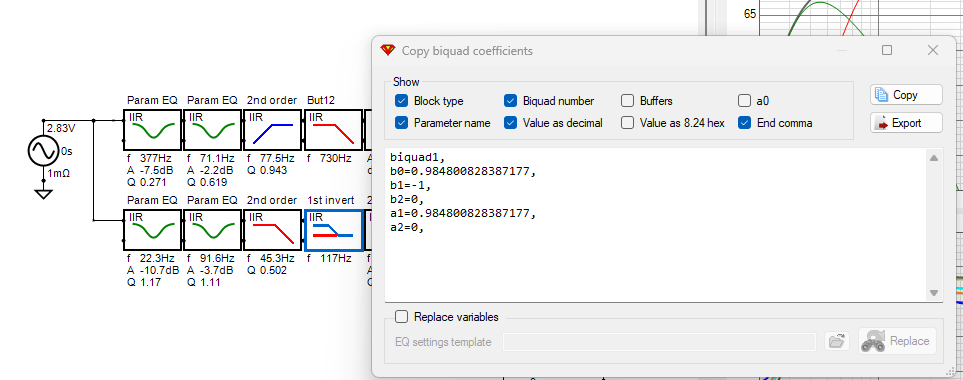Click the Replace button

[897, 341]
